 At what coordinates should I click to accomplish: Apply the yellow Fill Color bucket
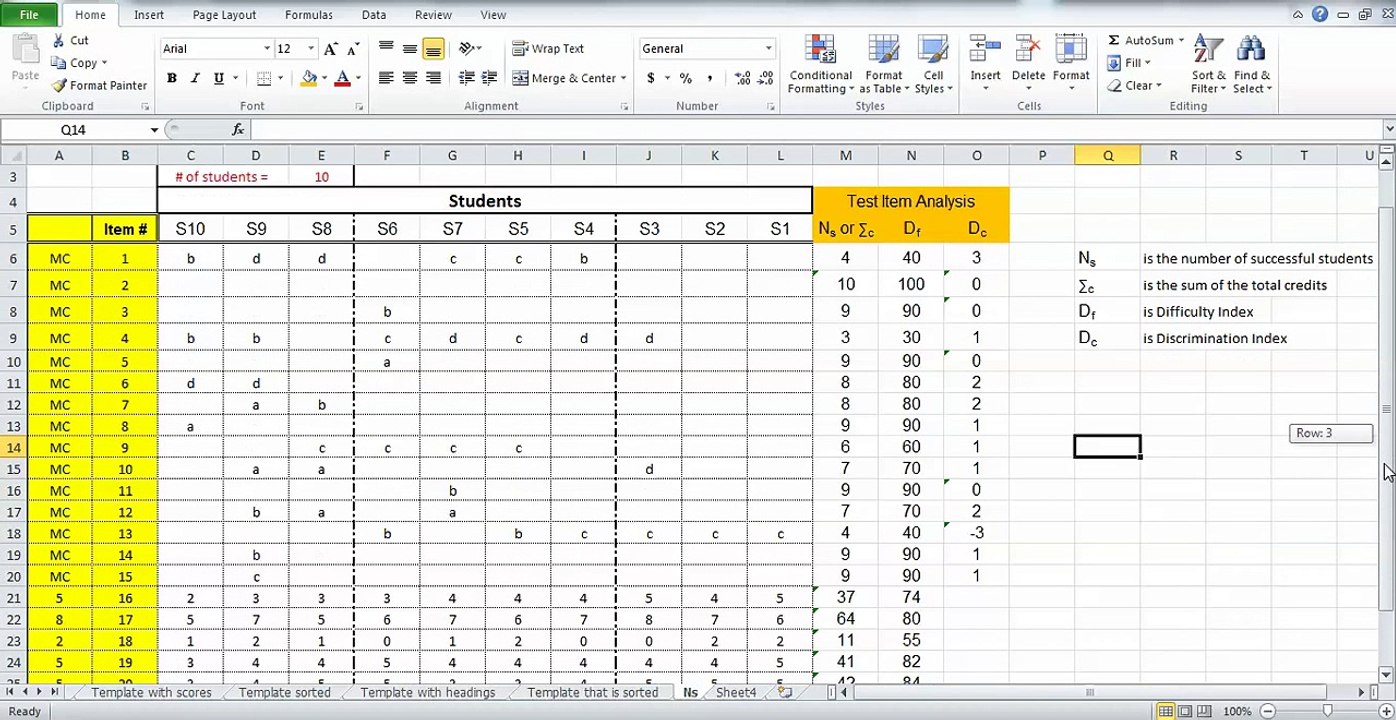(x=309, y=78)
